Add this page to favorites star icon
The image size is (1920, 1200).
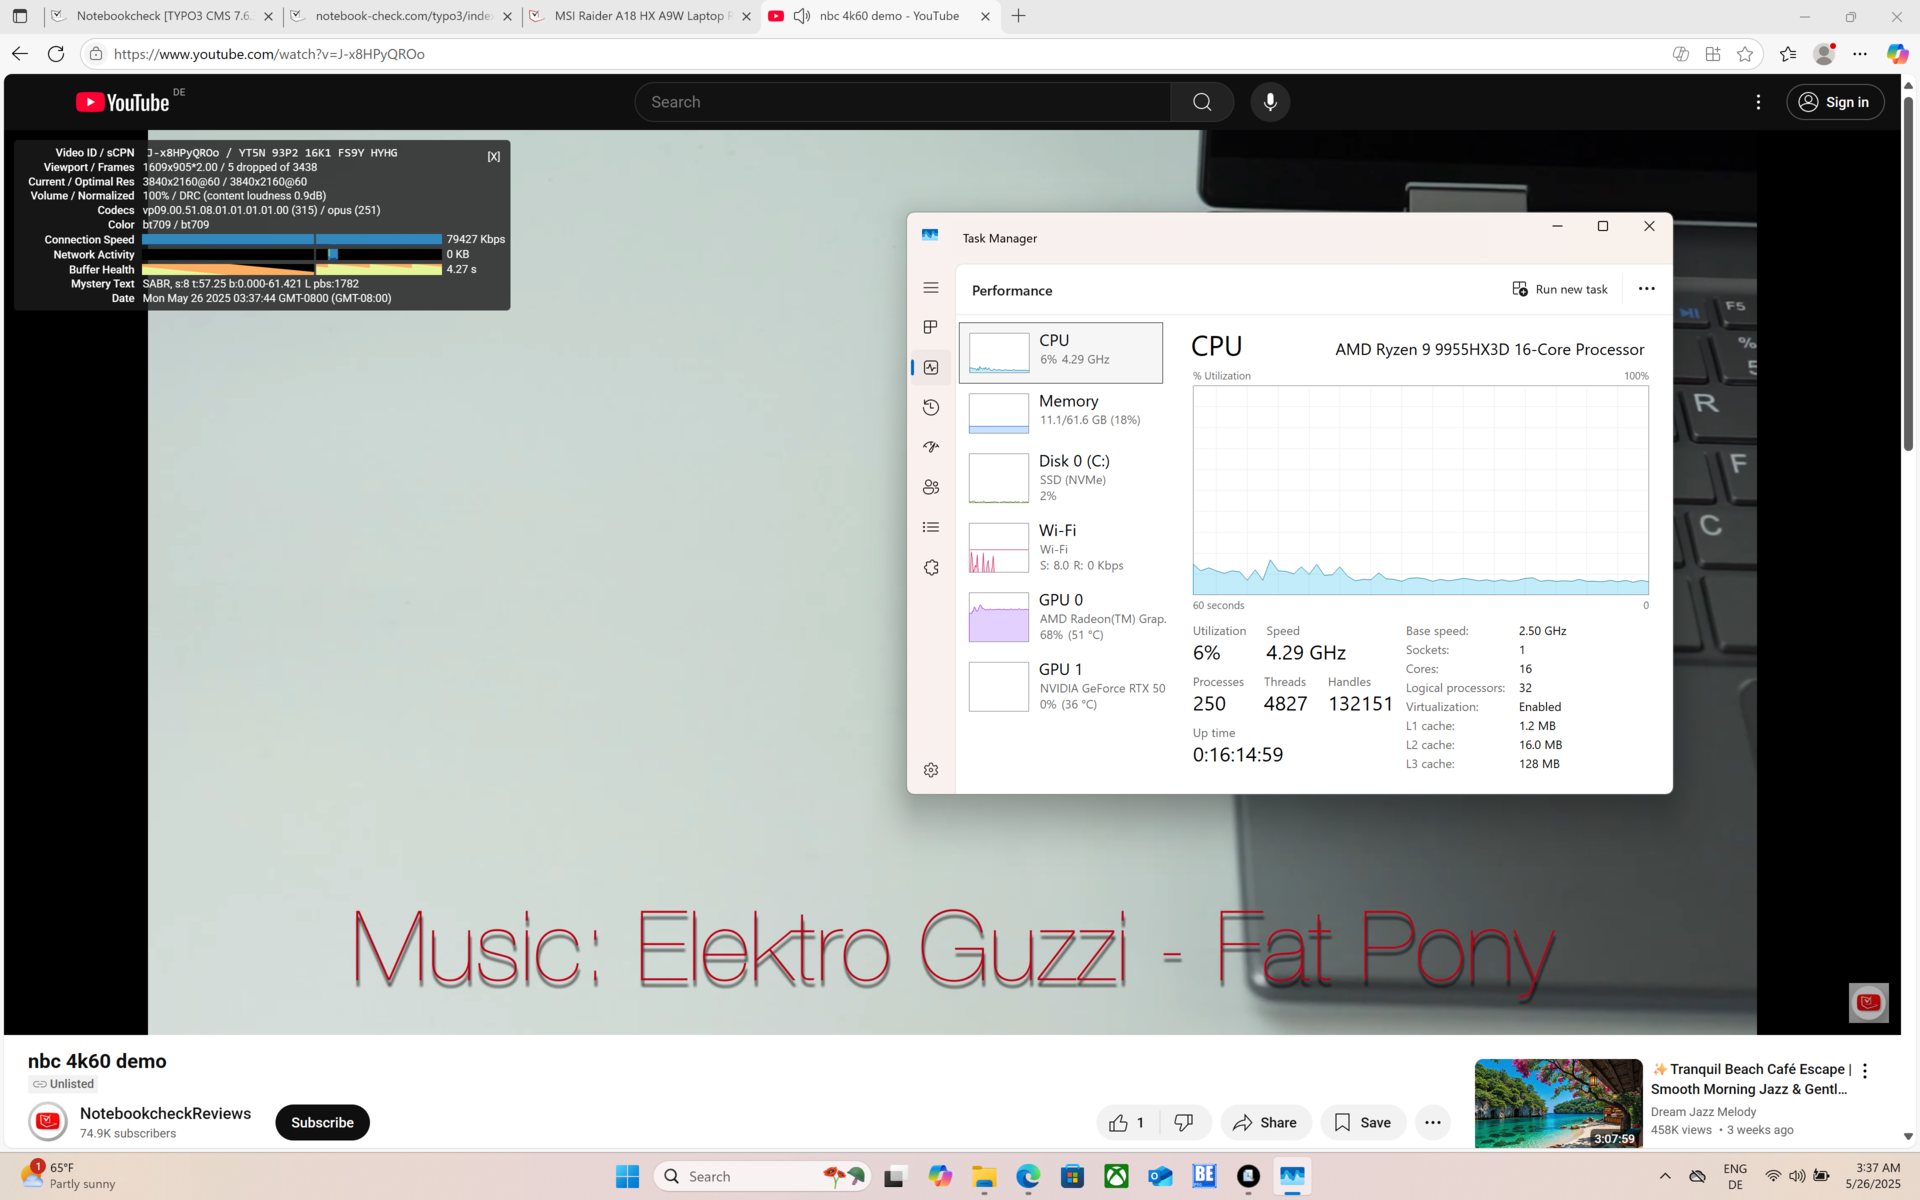pyautogui.click(x=1745, y=54)
